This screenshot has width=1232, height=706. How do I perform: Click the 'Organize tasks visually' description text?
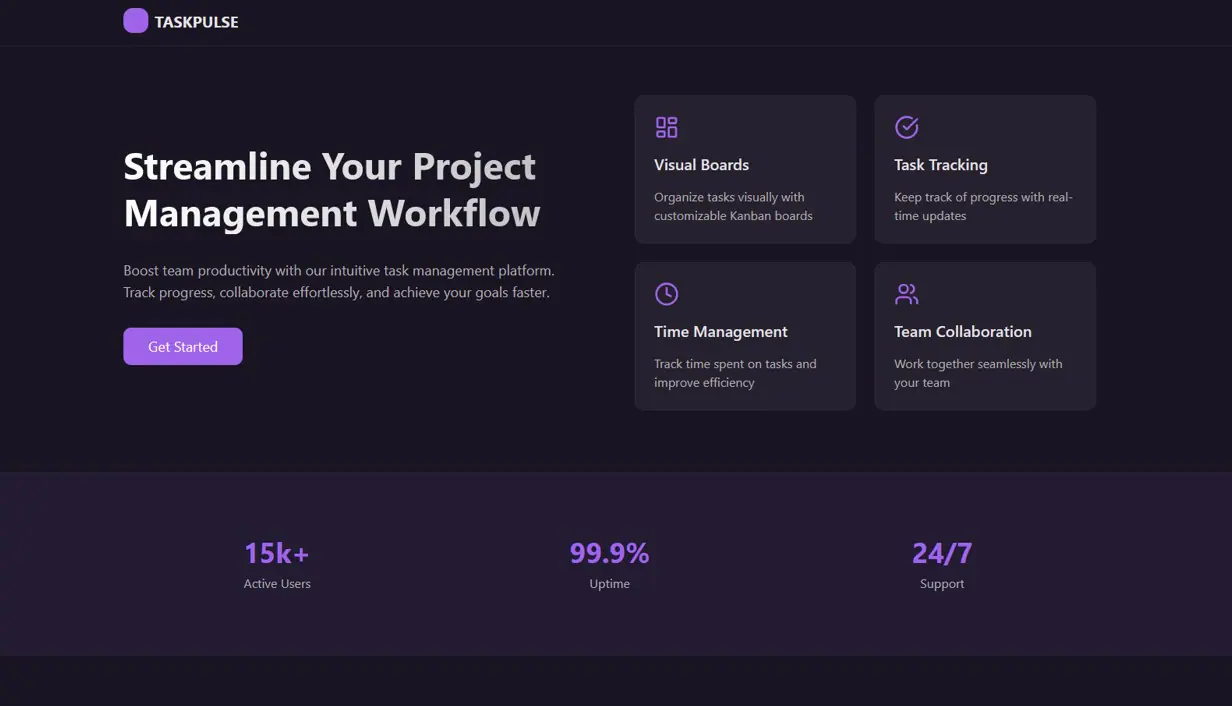coord(733,206)
